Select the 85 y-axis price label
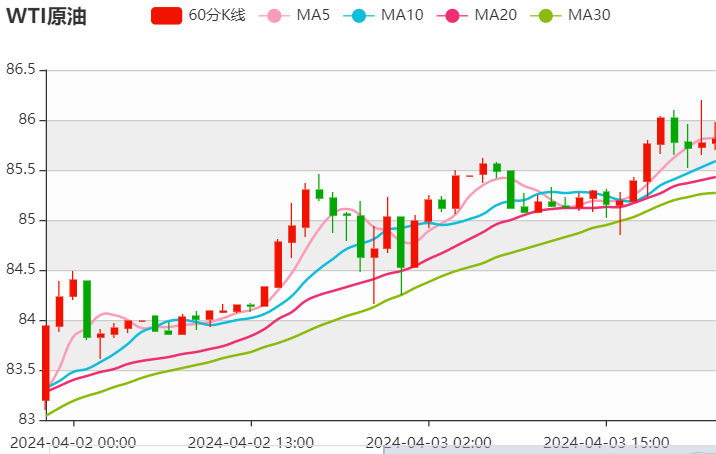716x454 pixels. [26, 219]
